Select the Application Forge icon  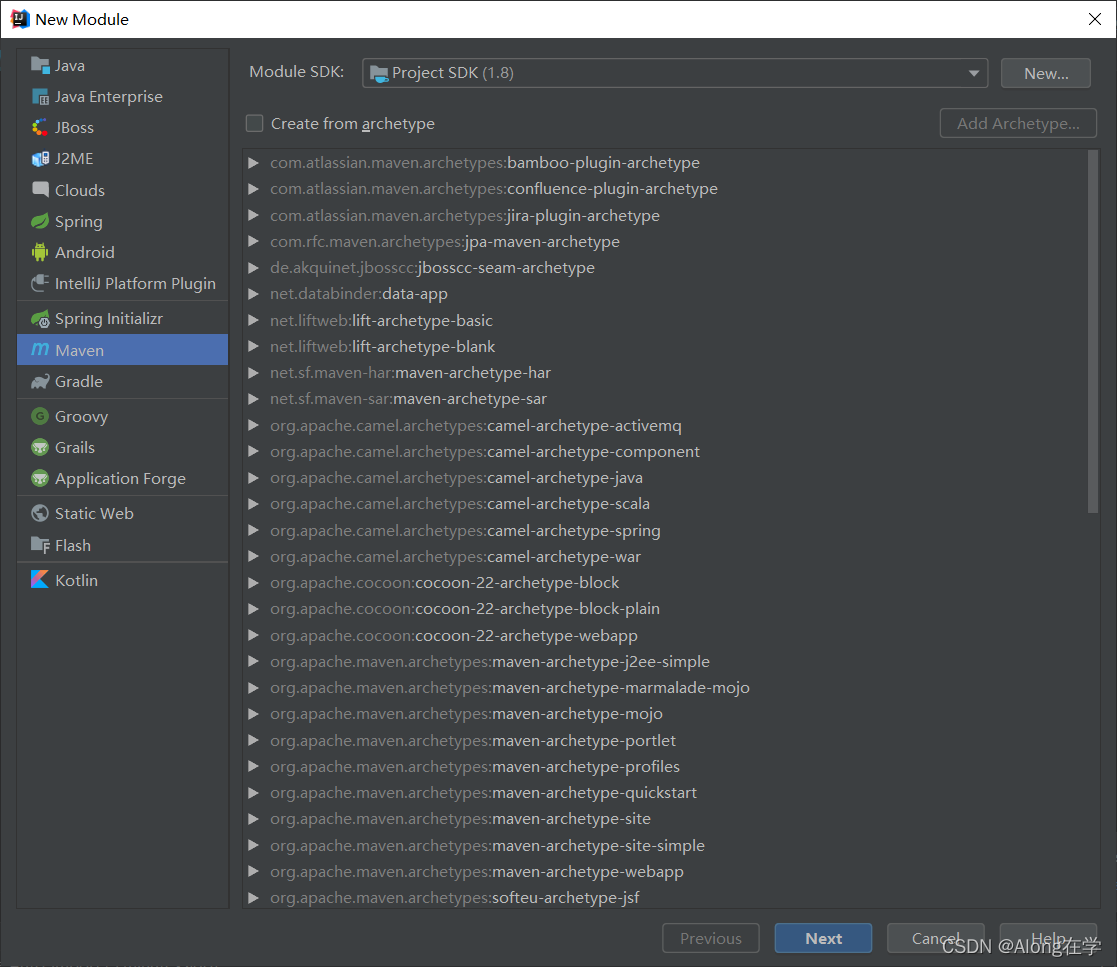(x=40, y=478)
